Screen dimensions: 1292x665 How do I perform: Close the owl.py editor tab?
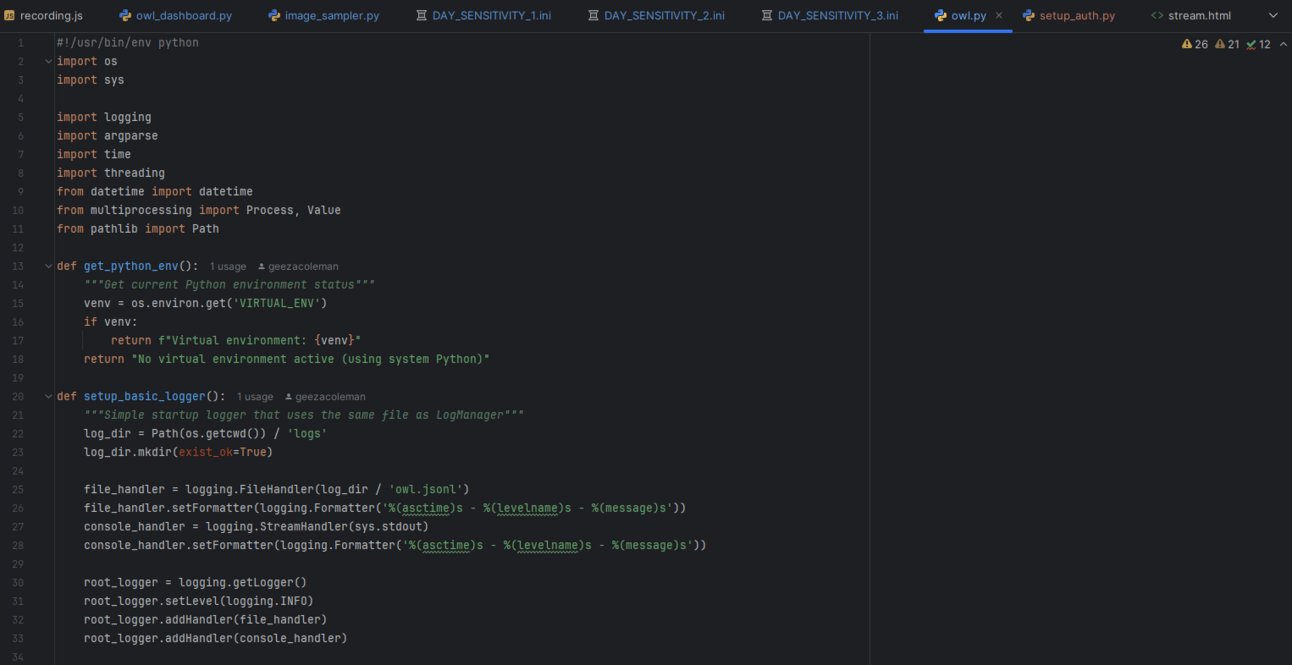pos(999,16)
